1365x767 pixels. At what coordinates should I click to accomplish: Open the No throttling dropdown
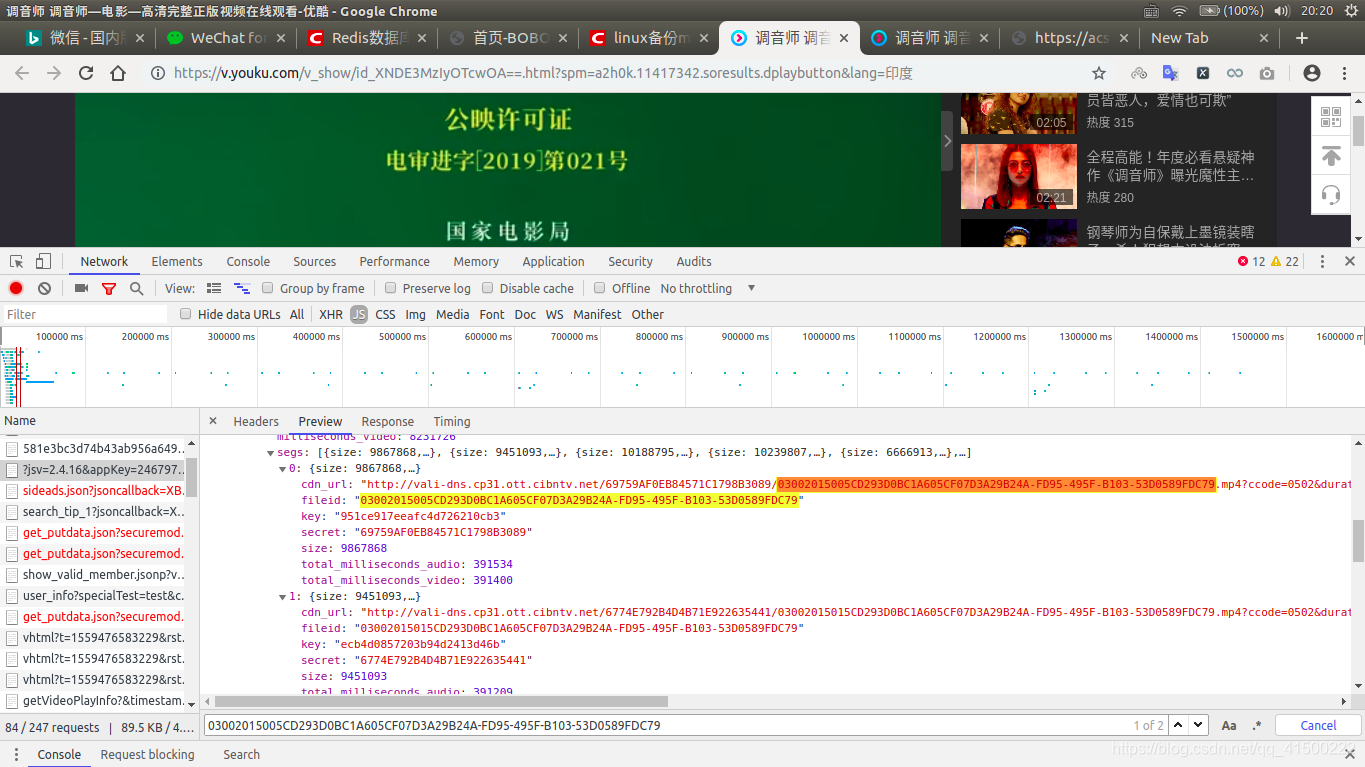(x=707, y=288)
